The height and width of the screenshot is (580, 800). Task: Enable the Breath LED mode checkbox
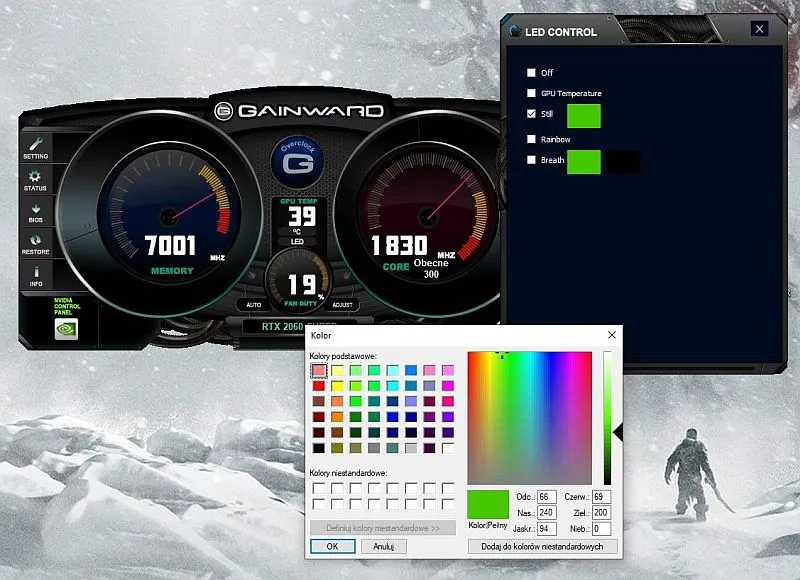(532, 160)
